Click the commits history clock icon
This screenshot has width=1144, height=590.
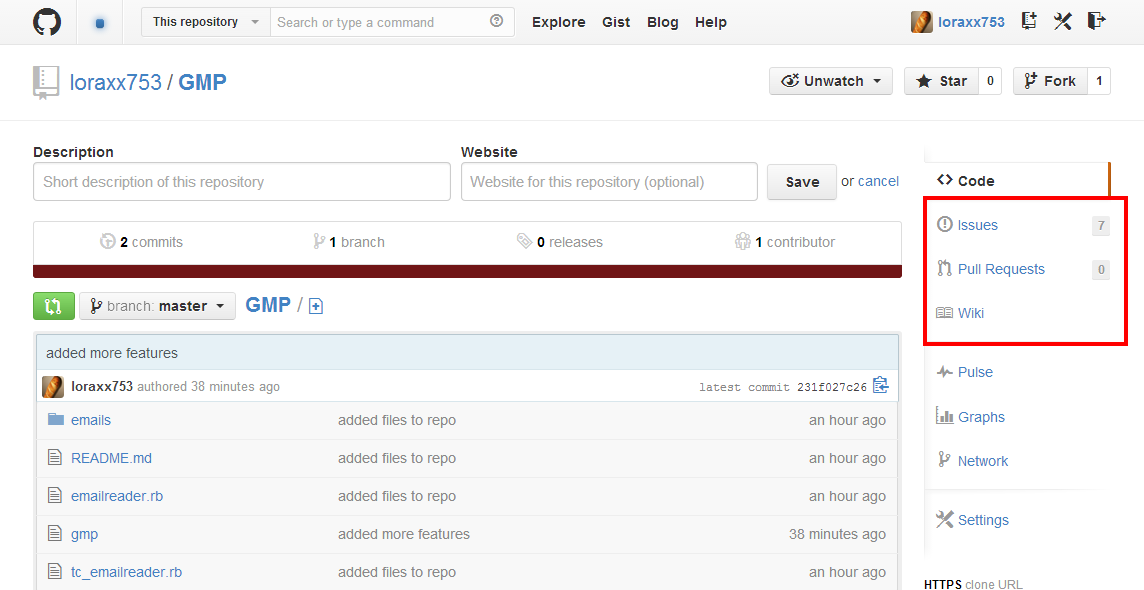107,241
